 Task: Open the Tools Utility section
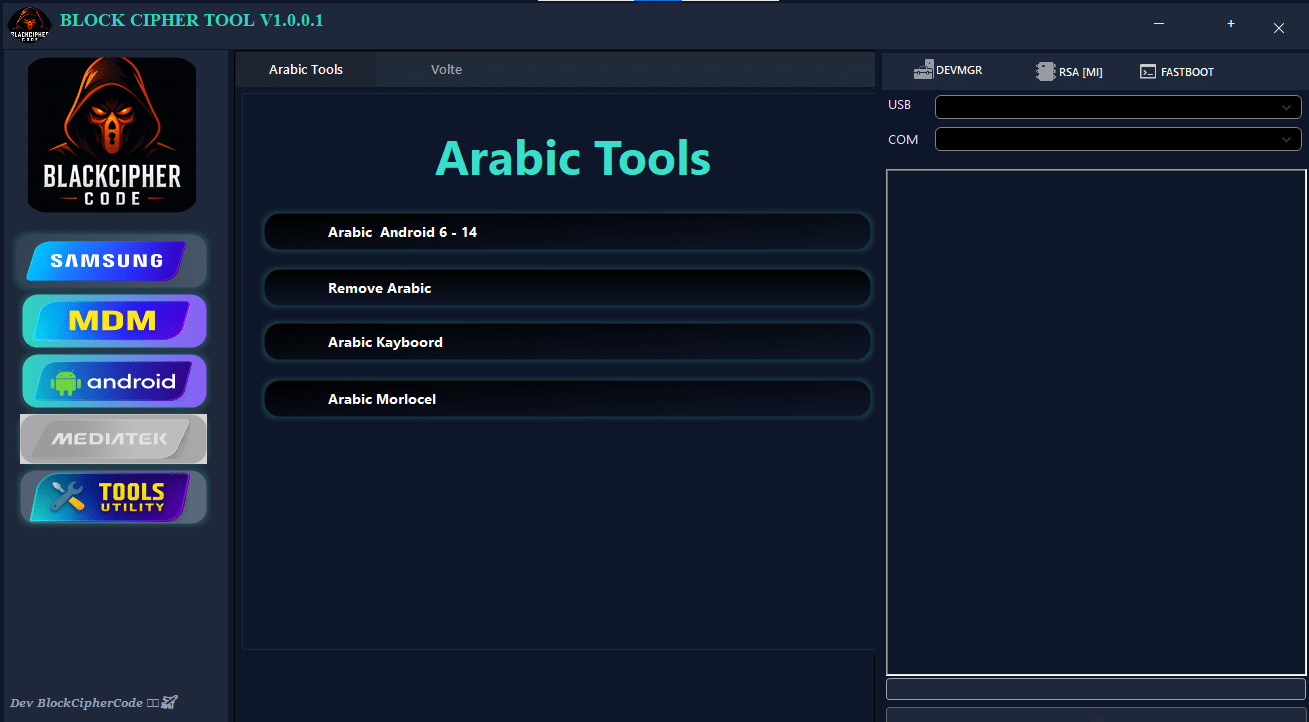(x=113, y=497)
